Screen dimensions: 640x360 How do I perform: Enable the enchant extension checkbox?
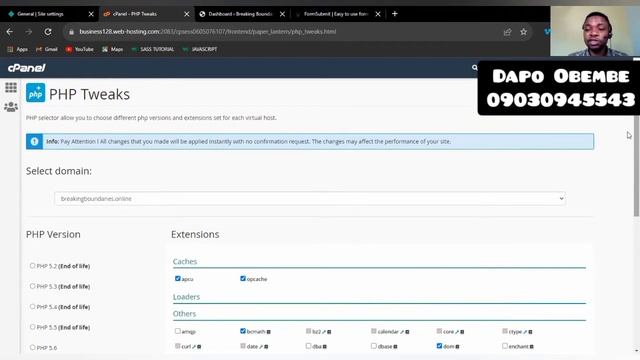505,346
